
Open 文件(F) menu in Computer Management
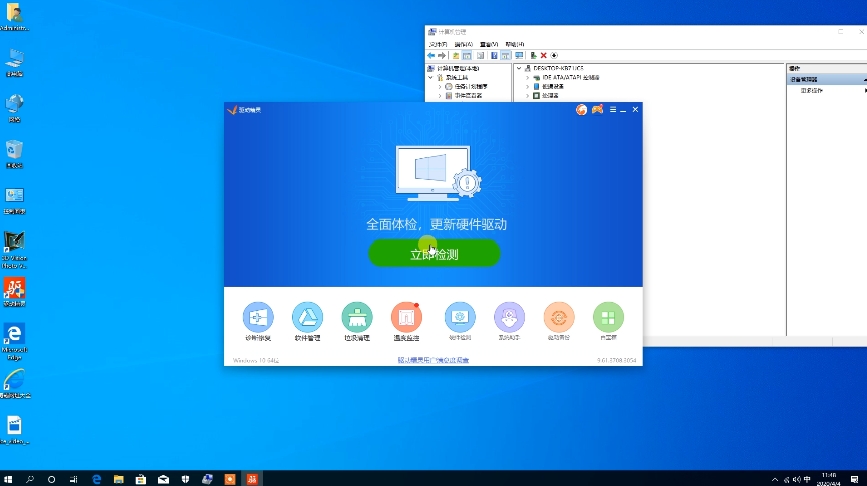[x=437, y=44]
